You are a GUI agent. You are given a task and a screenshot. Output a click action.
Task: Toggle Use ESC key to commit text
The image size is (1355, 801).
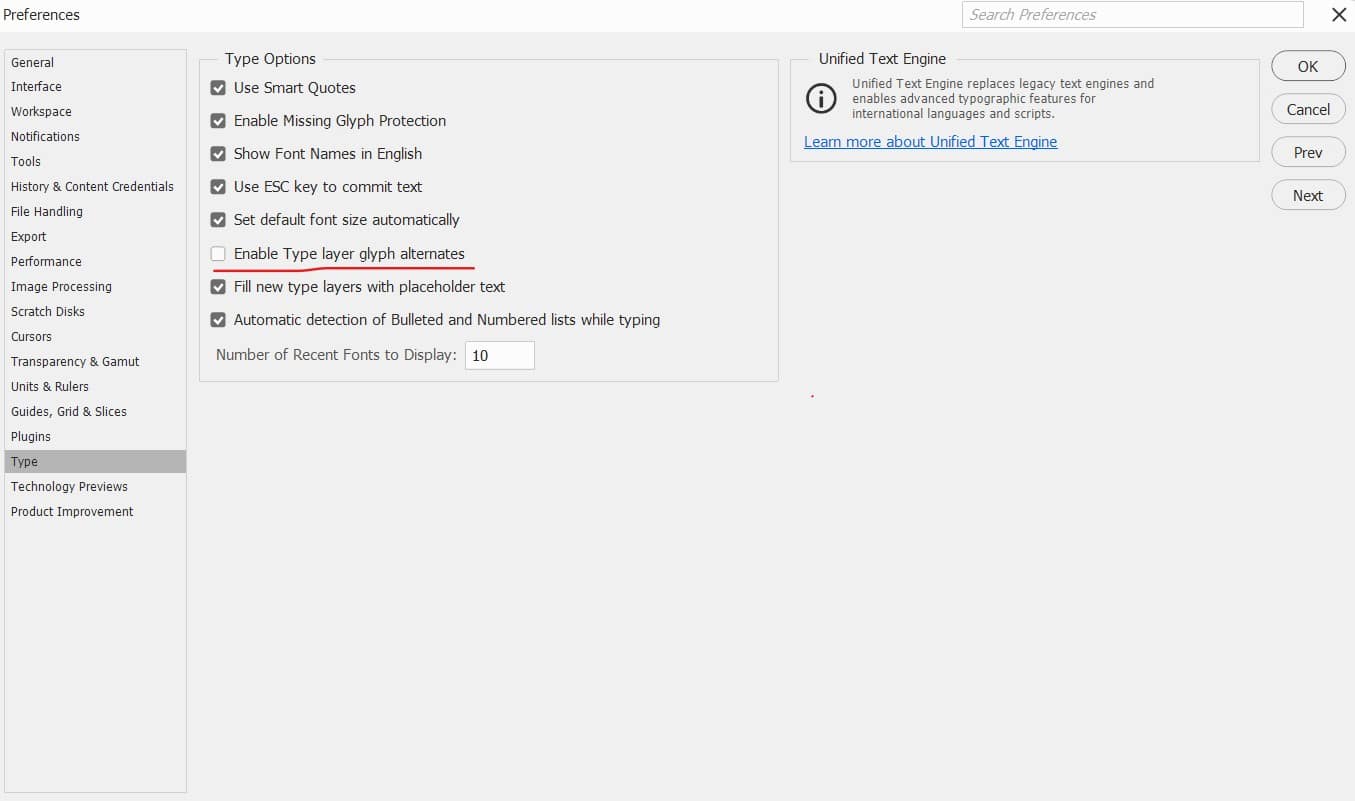[218, 187]
